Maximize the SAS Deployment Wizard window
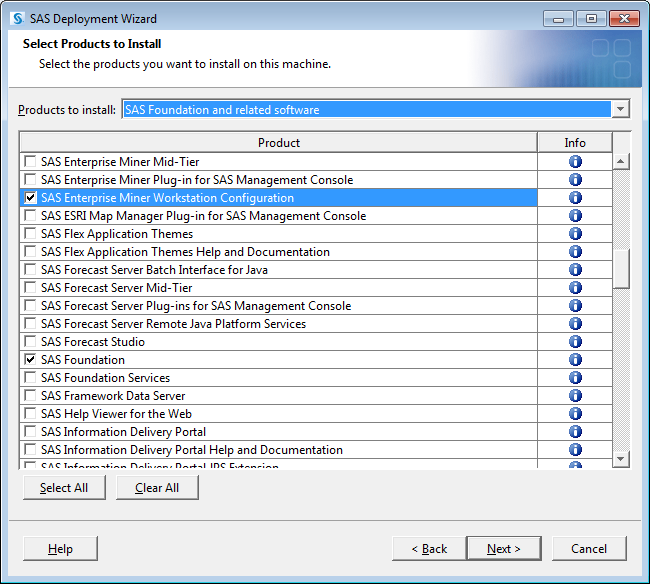The width and height of the screenshot is (650, 584). pos(591,19)
